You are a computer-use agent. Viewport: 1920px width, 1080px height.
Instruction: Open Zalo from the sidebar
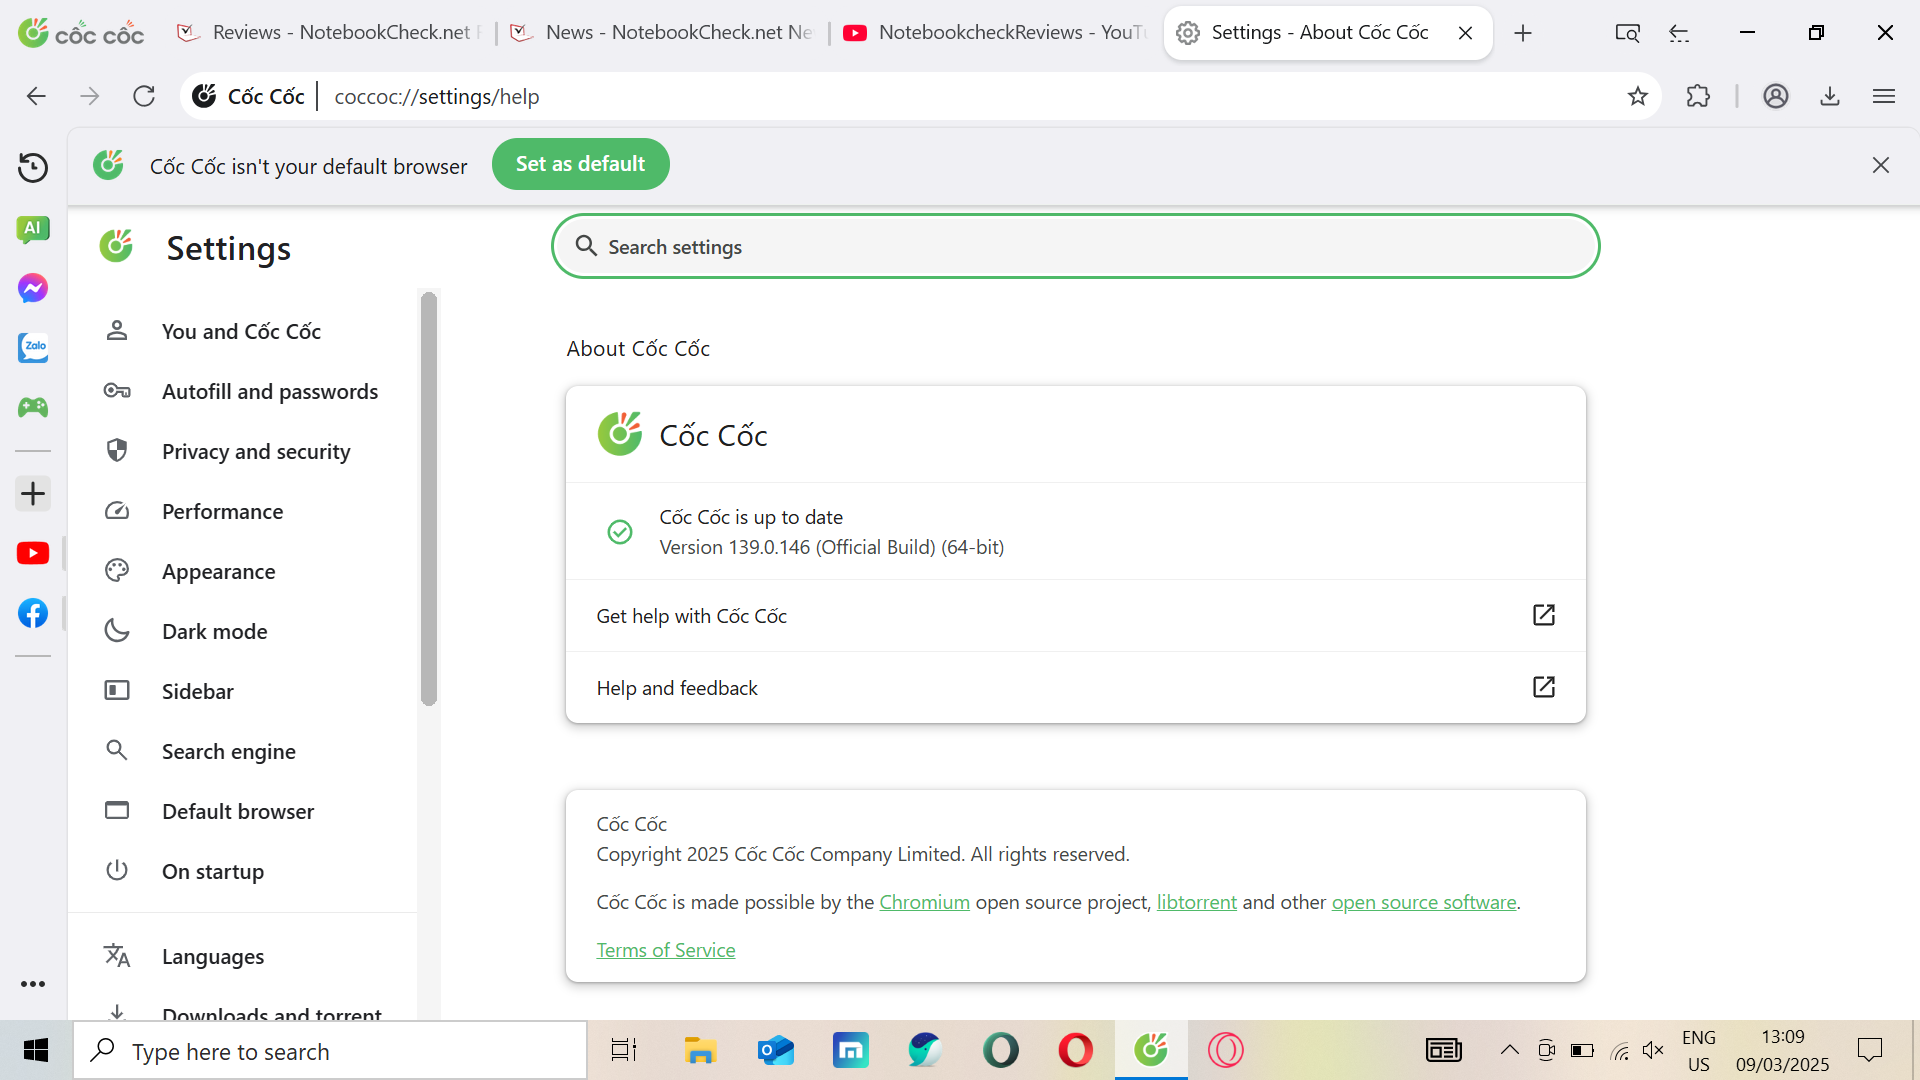coord(33,348)
